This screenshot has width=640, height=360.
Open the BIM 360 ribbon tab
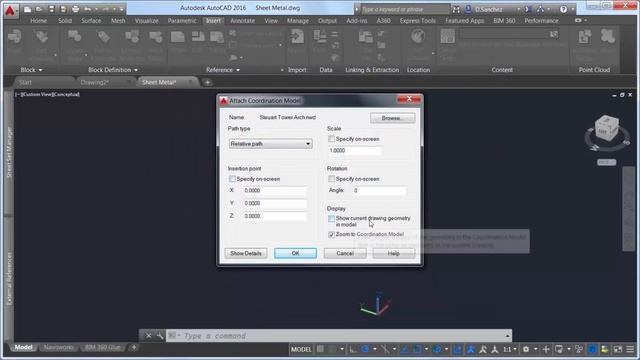tap(504, 20)
